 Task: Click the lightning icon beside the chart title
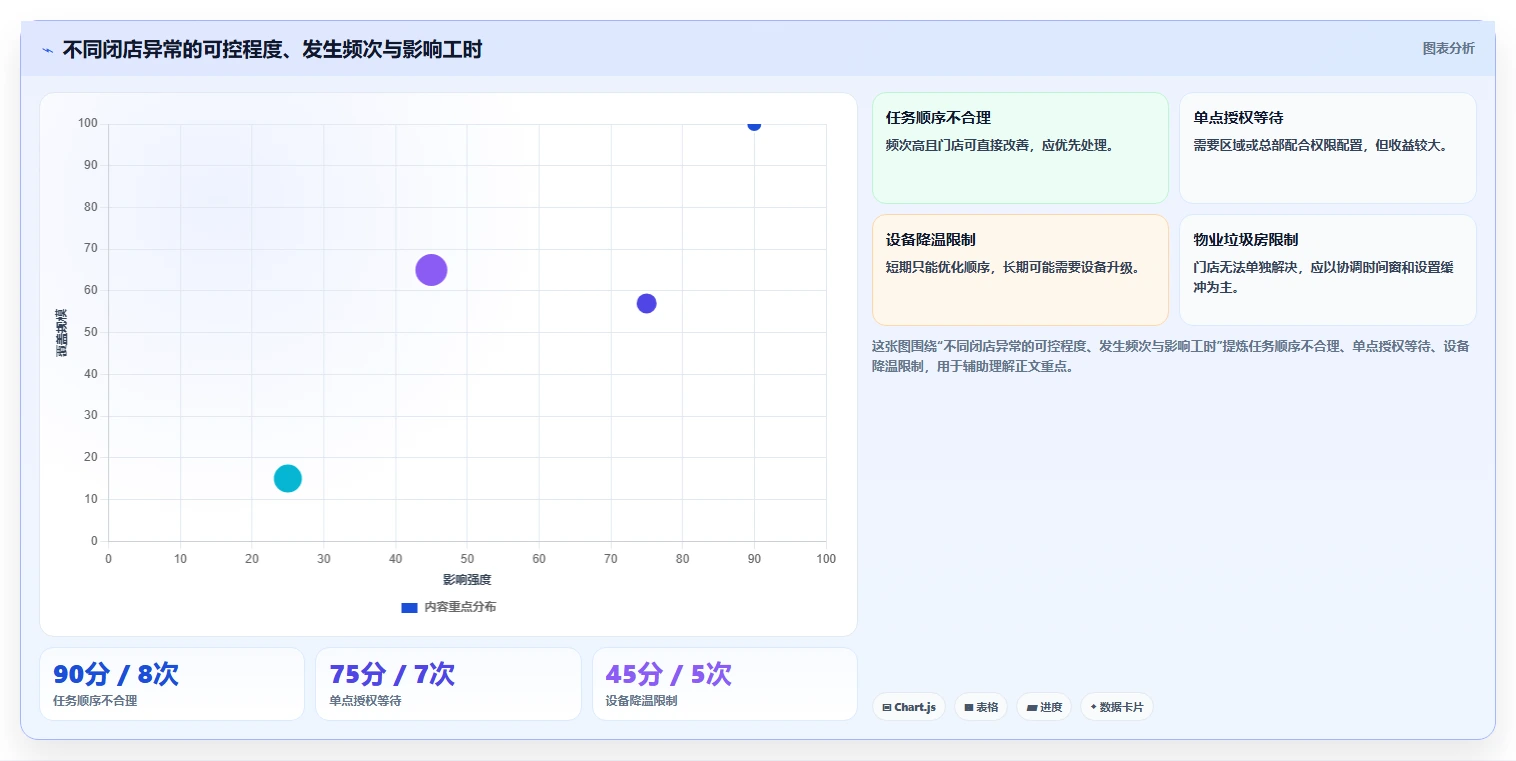point(47,50)
